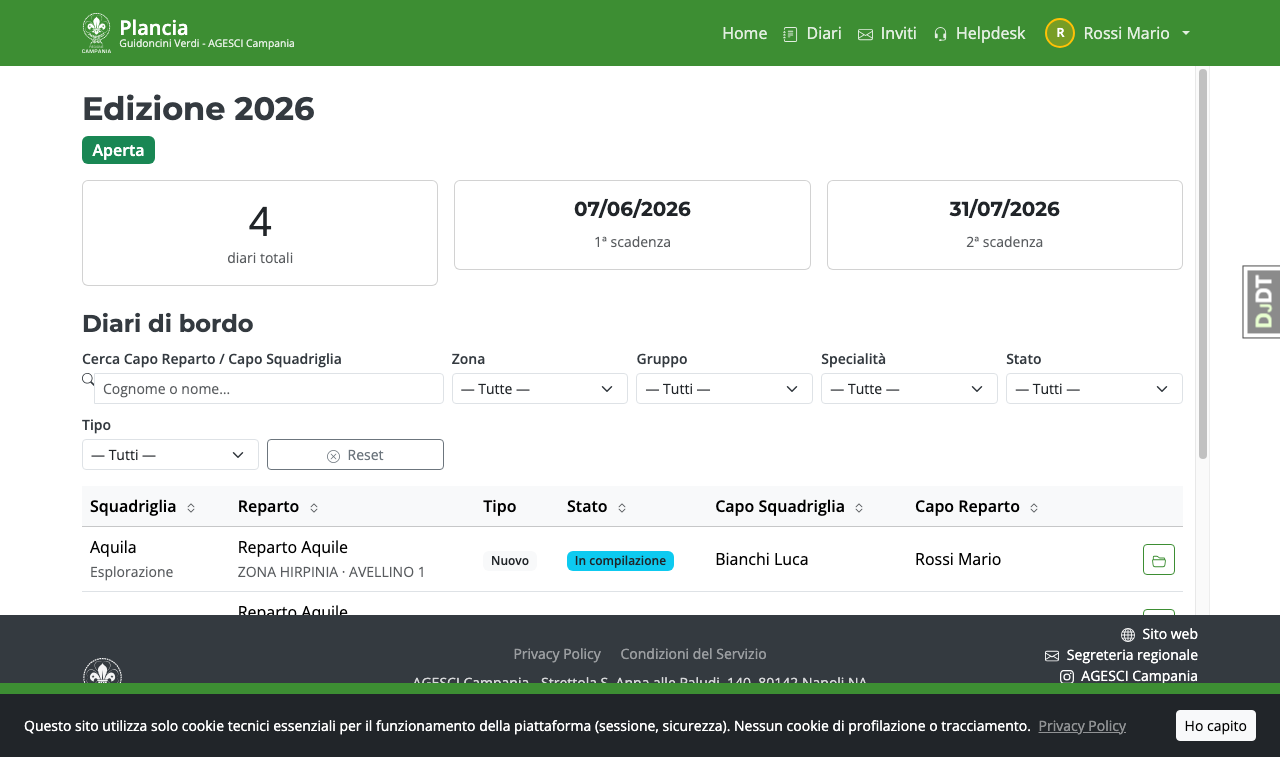Expand the Tipo filter dropdown

click(x=170, y=455)
